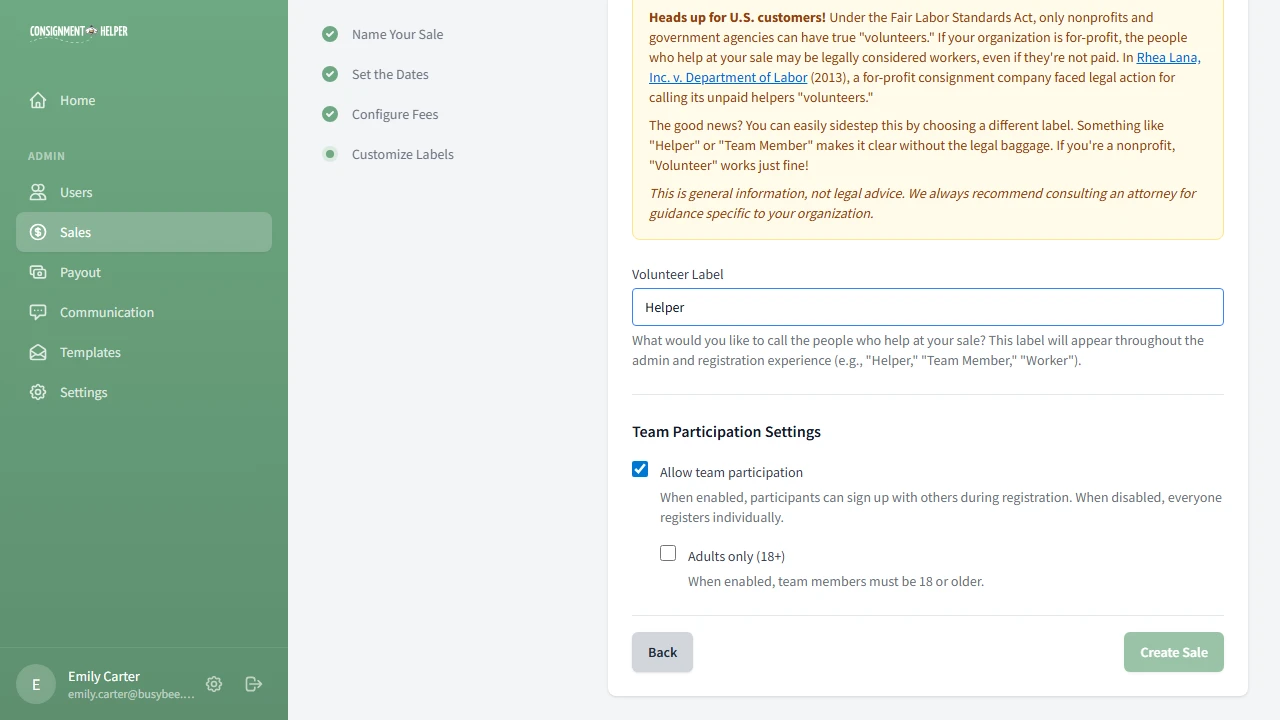Click the completed Name Your Sale checkmark
The height and width of the screenshot is (720, 1280).
click(330, 34)
